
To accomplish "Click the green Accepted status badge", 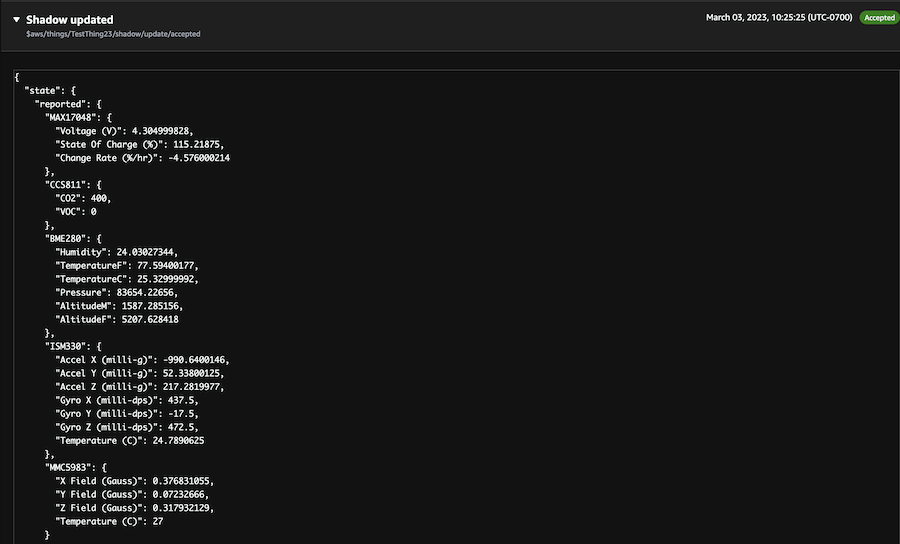I will click(879, 18).
